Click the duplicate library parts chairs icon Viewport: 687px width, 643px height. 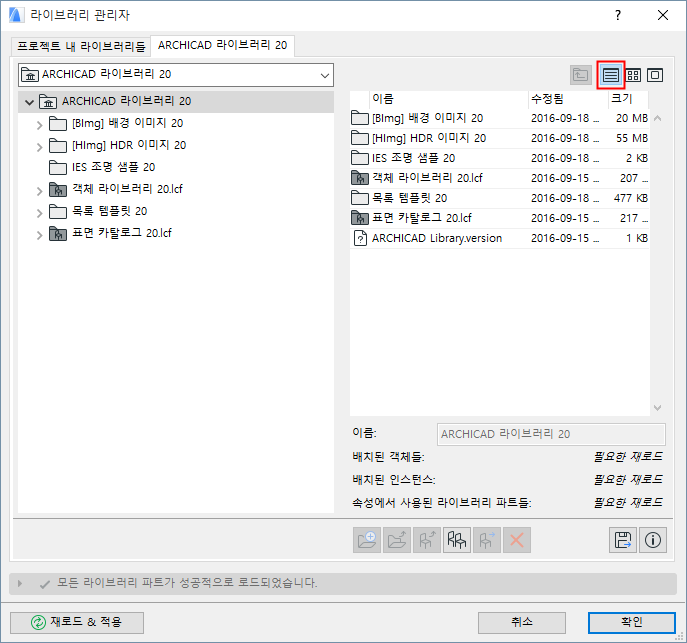tap(457, 540)
